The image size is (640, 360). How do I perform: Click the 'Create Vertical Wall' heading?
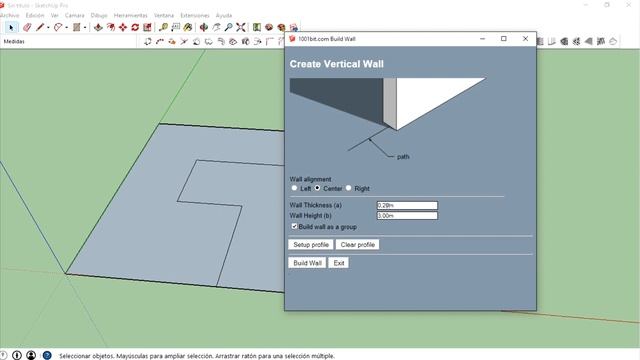337,64
